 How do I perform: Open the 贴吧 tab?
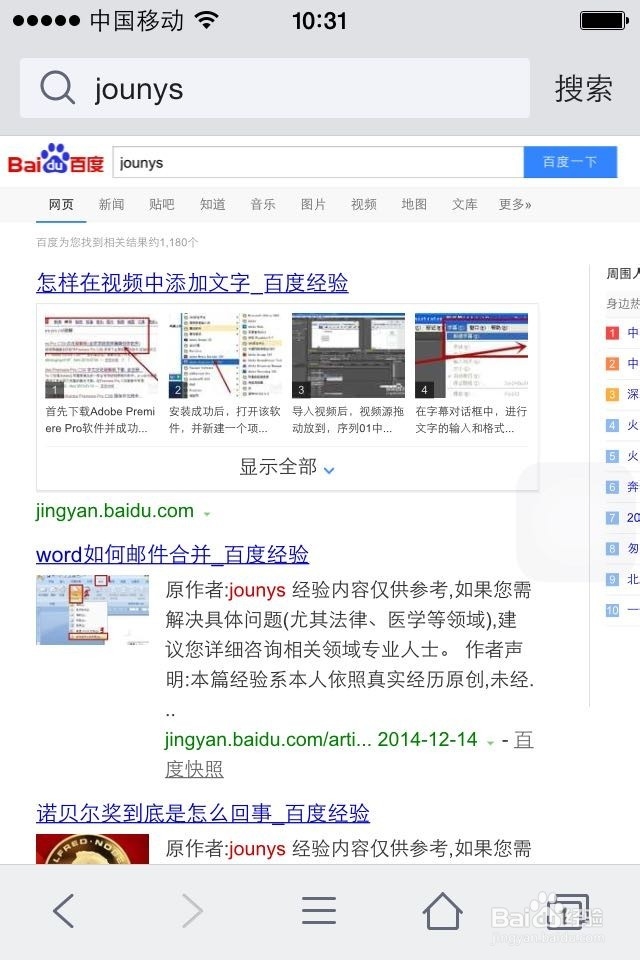point(162,204)
